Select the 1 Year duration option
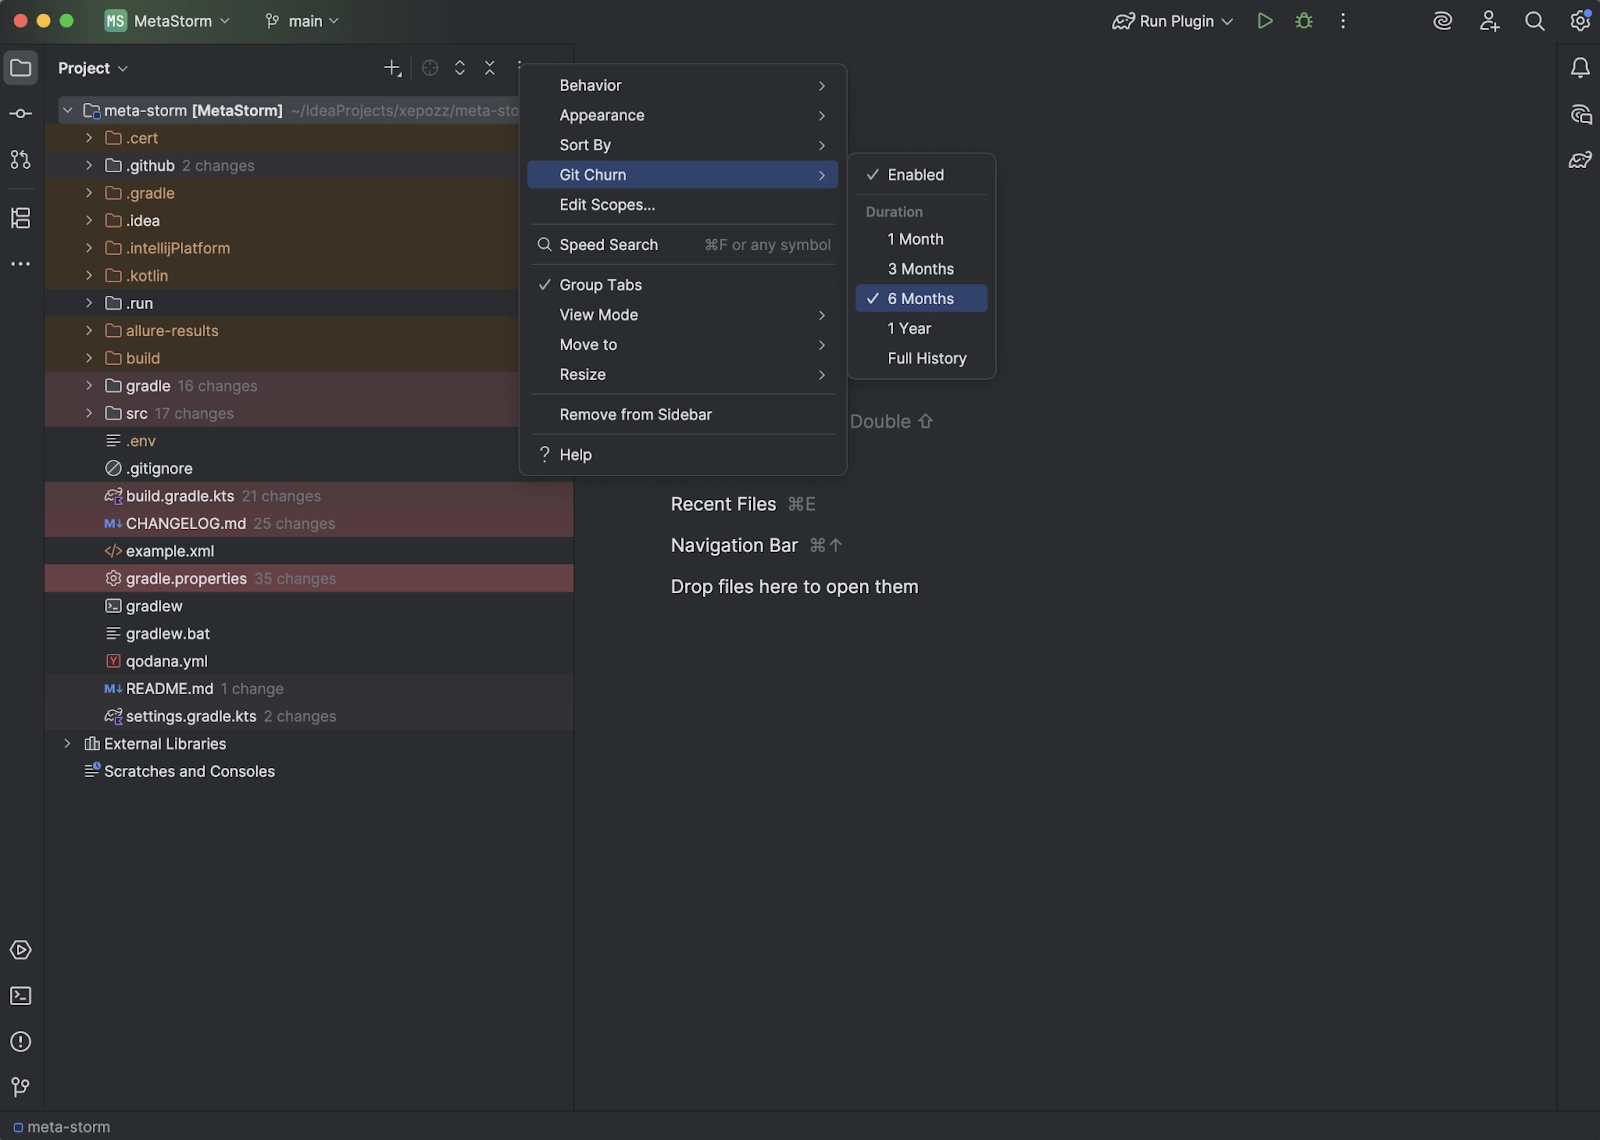 [x=909, y=328]
